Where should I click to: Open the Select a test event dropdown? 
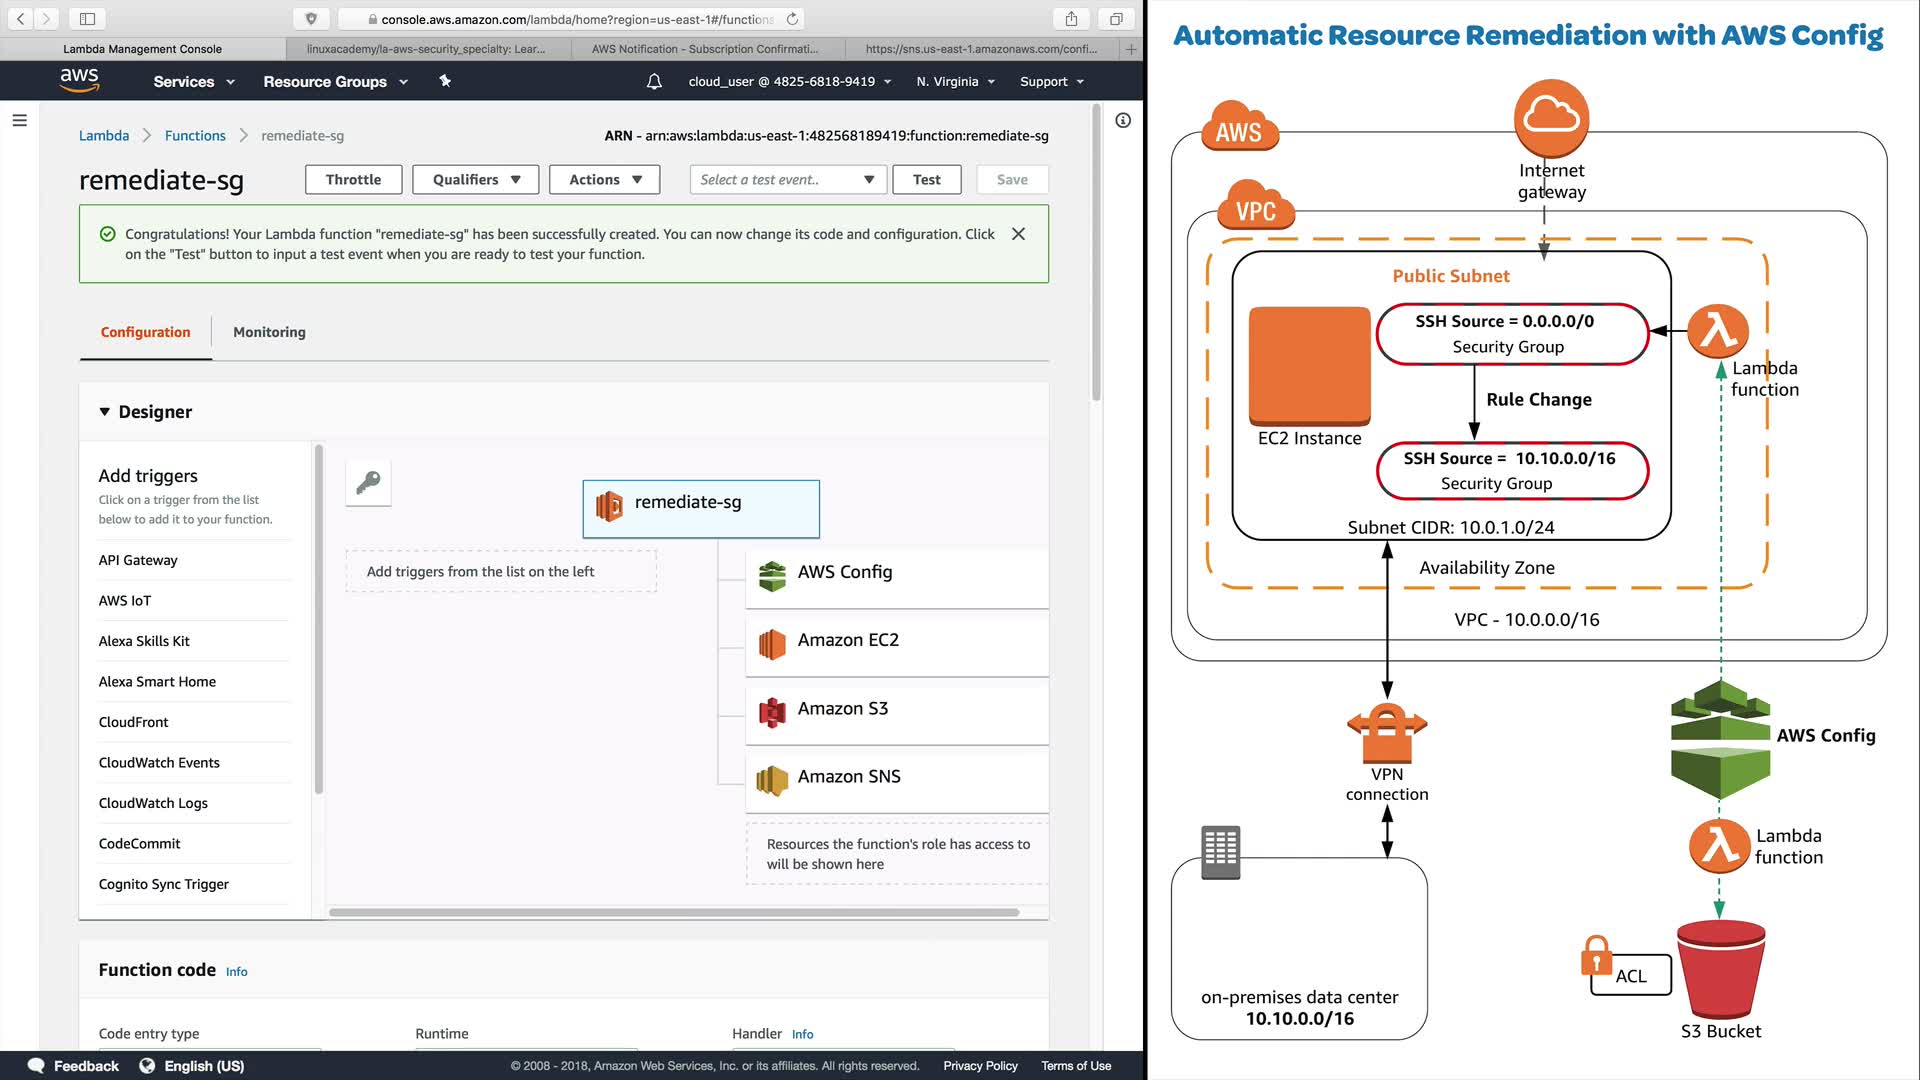[x=787, y=180]
